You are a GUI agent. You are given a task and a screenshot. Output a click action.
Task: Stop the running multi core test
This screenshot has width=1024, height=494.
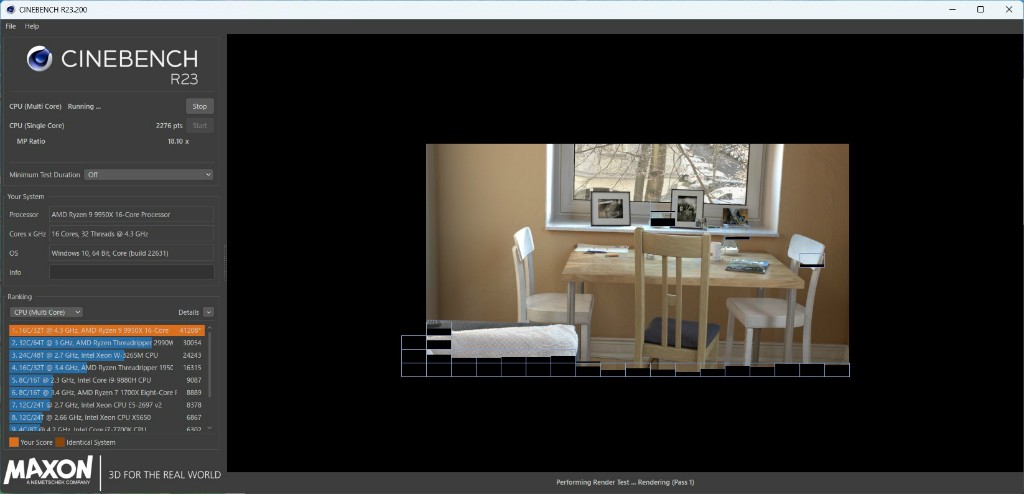tap(199, 106)
